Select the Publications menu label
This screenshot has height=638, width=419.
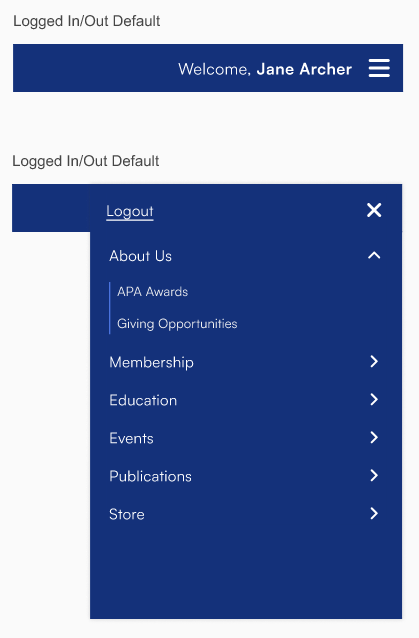(151, 476)
